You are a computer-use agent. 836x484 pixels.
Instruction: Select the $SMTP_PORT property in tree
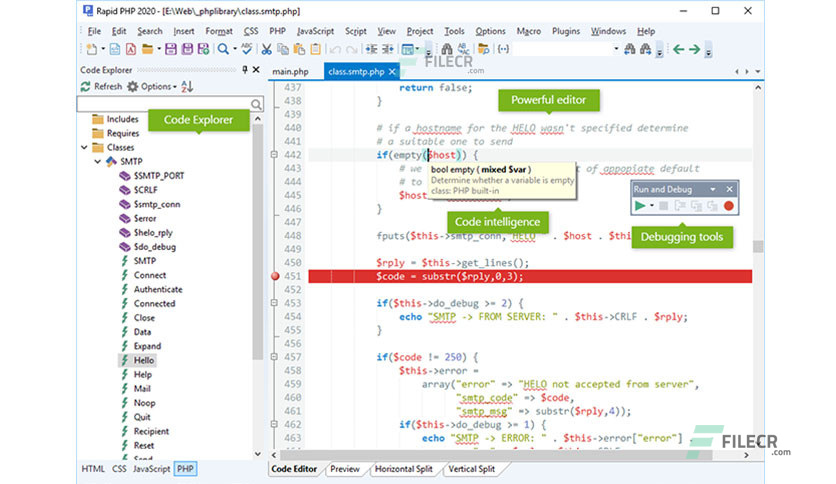(158, 175)
